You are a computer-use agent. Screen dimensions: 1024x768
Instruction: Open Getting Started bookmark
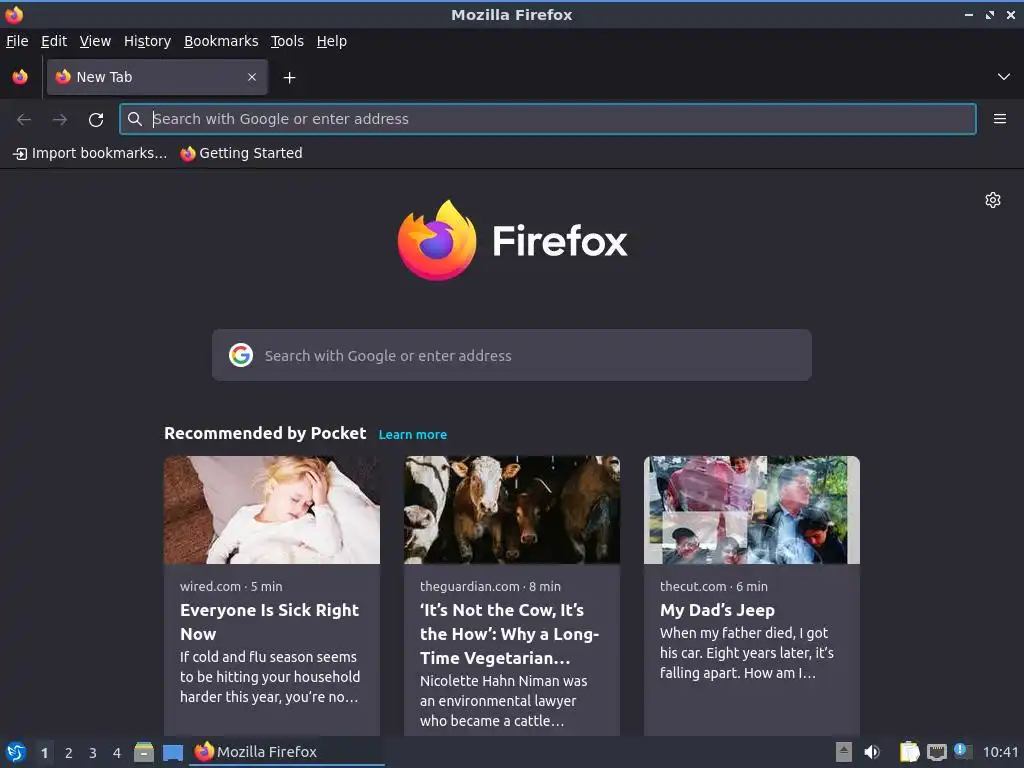click(242, 153)
